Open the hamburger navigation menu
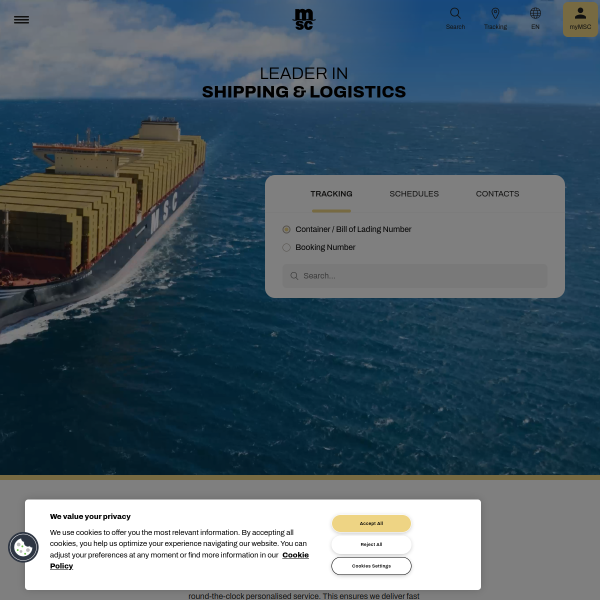 coord(21,19)
